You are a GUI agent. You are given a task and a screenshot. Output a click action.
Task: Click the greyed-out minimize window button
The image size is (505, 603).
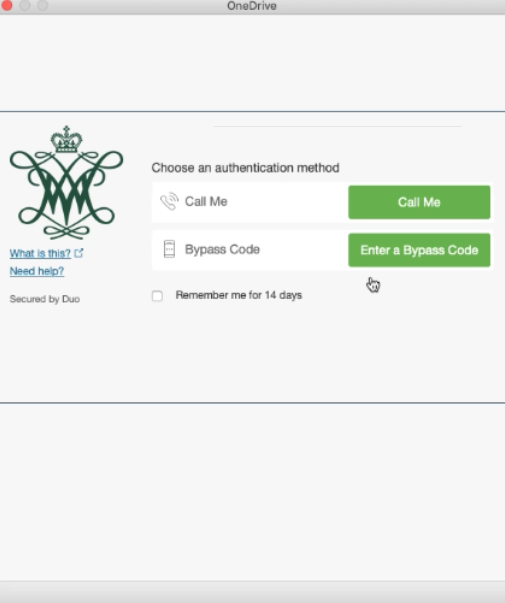pos(25,5)
